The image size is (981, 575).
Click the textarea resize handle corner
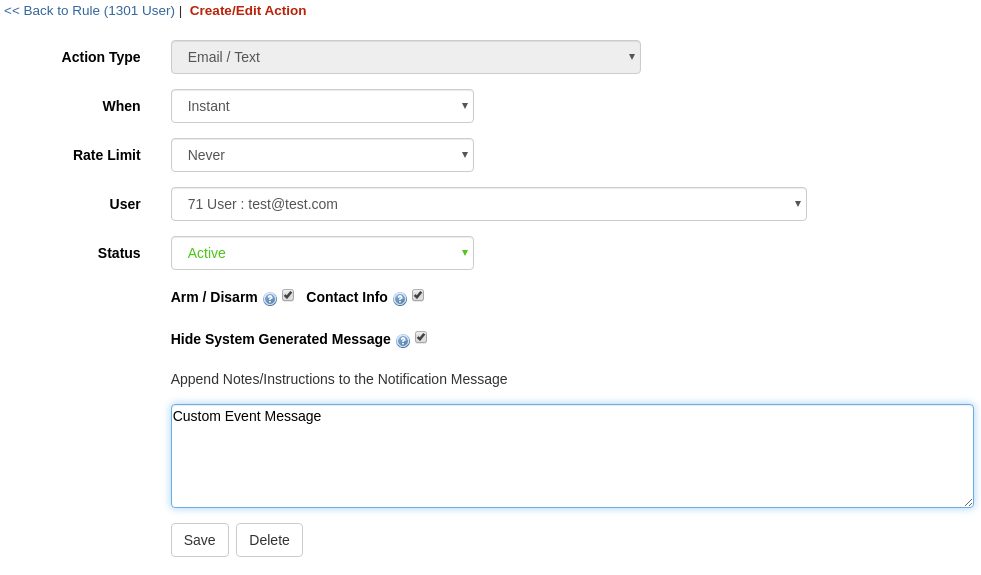968,502
